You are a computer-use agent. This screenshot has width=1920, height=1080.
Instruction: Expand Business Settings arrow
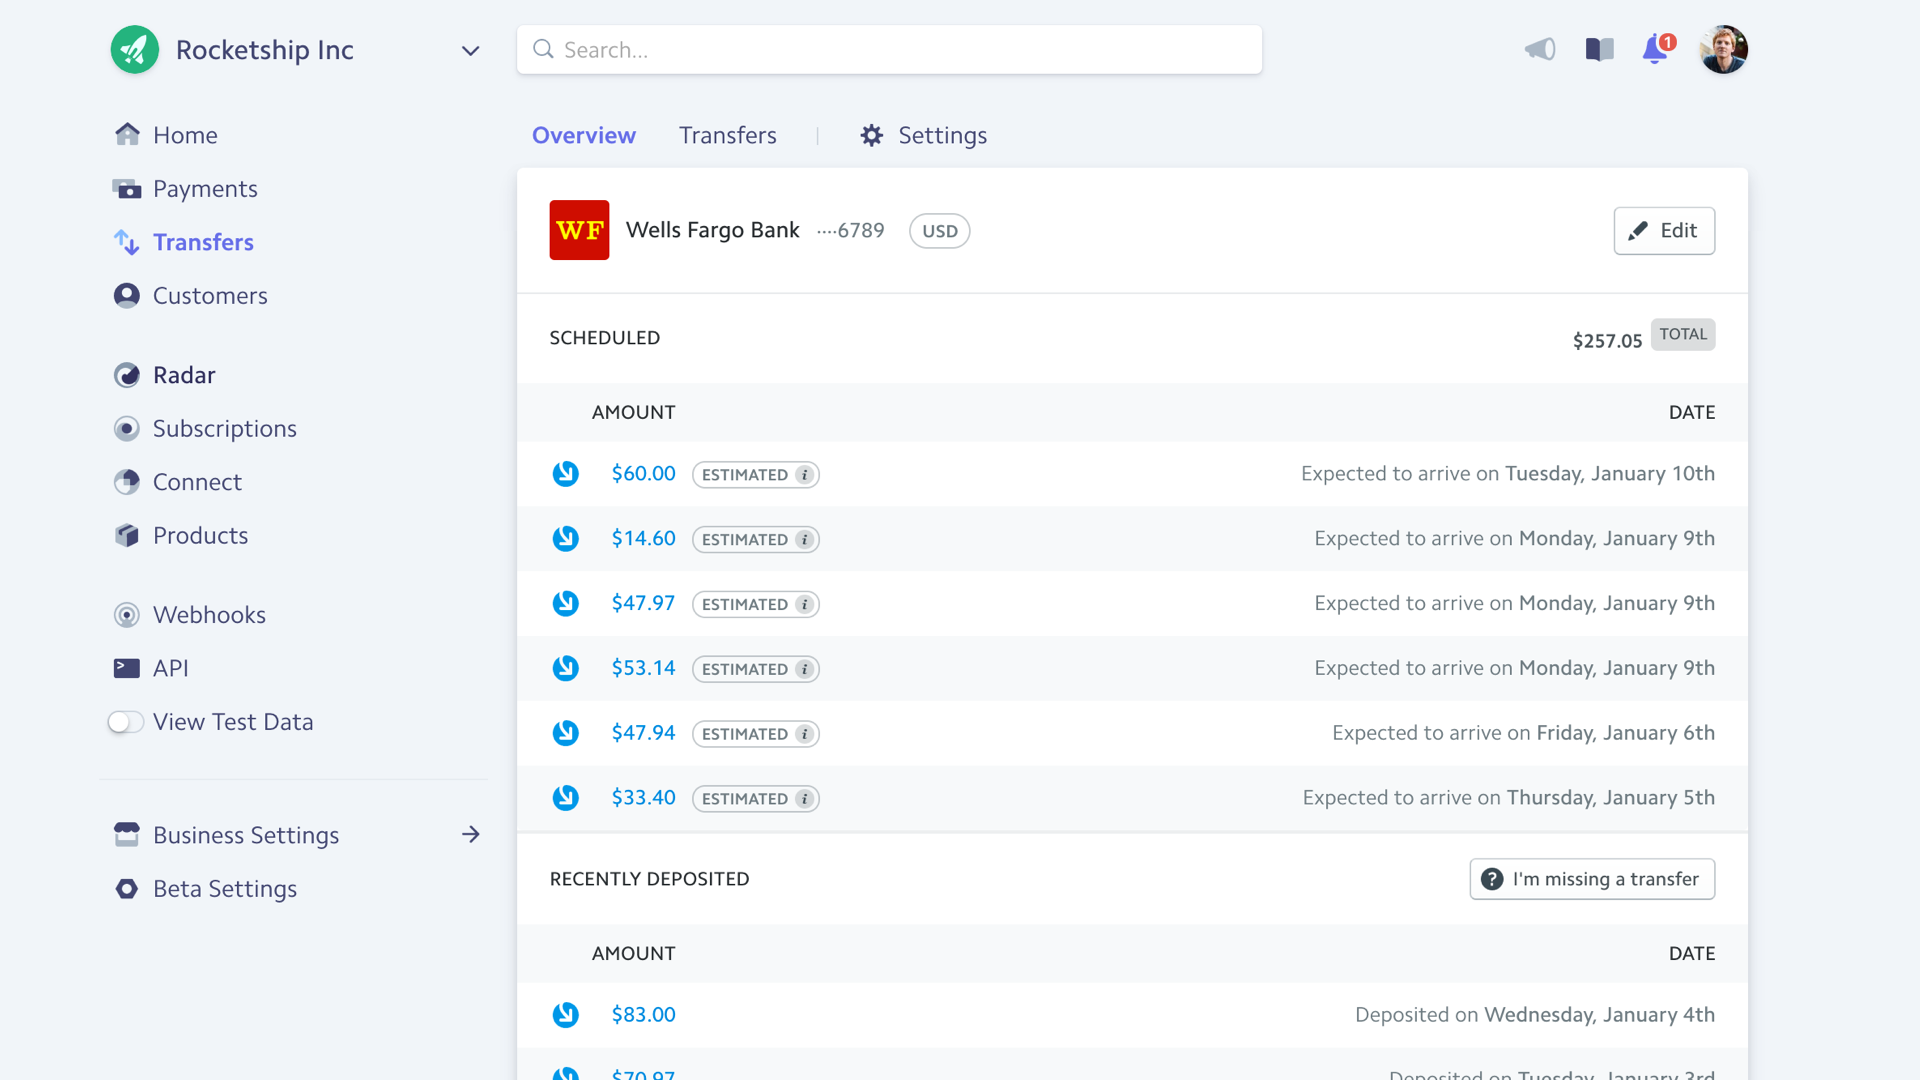click(471, 835)
